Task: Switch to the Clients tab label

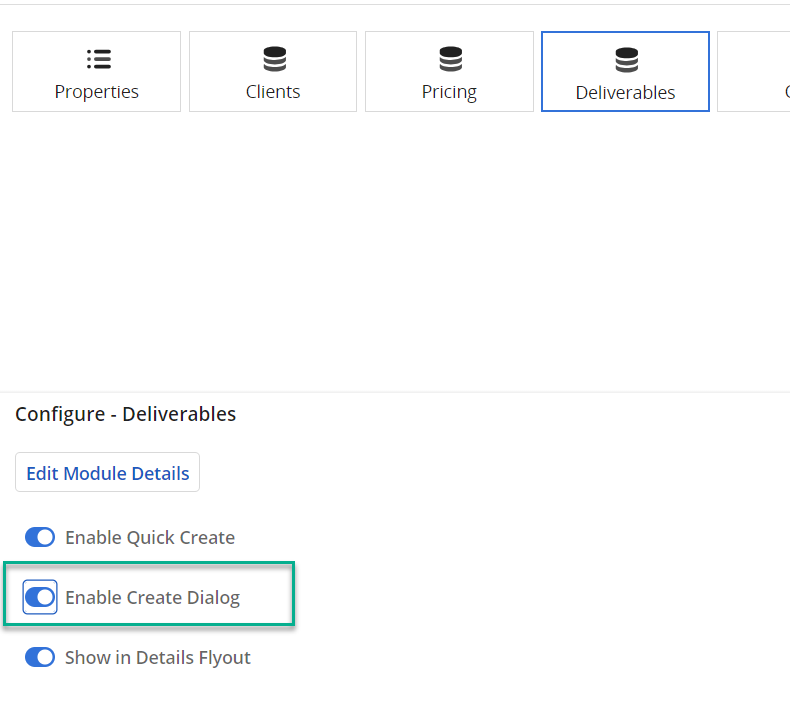Action: 273,92
